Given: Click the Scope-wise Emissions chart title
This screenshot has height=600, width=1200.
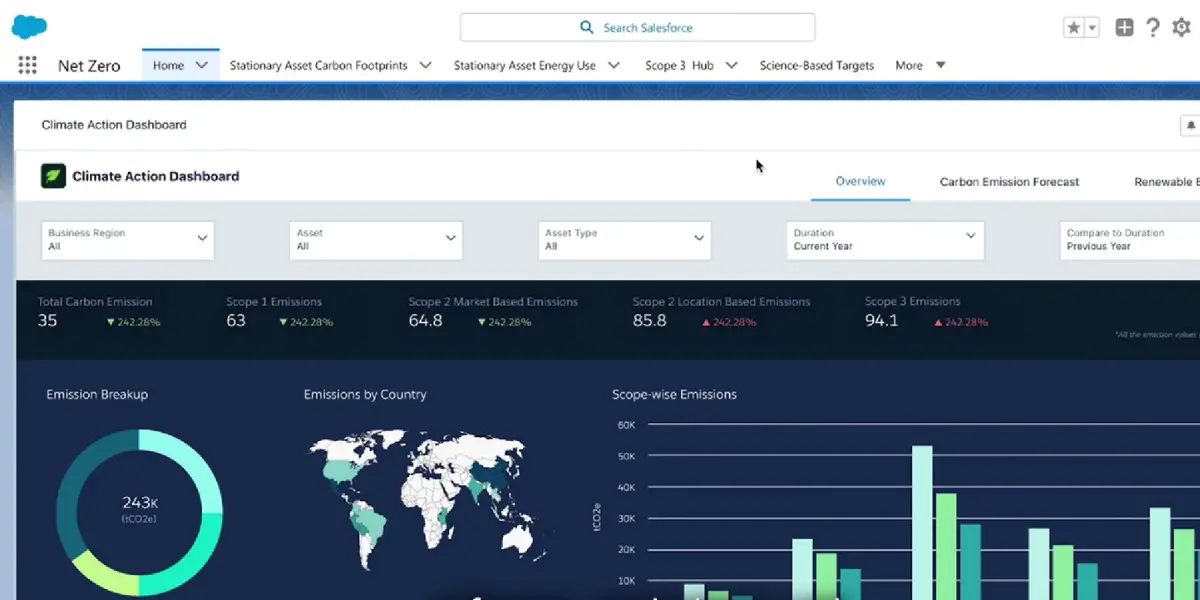Looking at the screenshot, I should tap(674, 394).
